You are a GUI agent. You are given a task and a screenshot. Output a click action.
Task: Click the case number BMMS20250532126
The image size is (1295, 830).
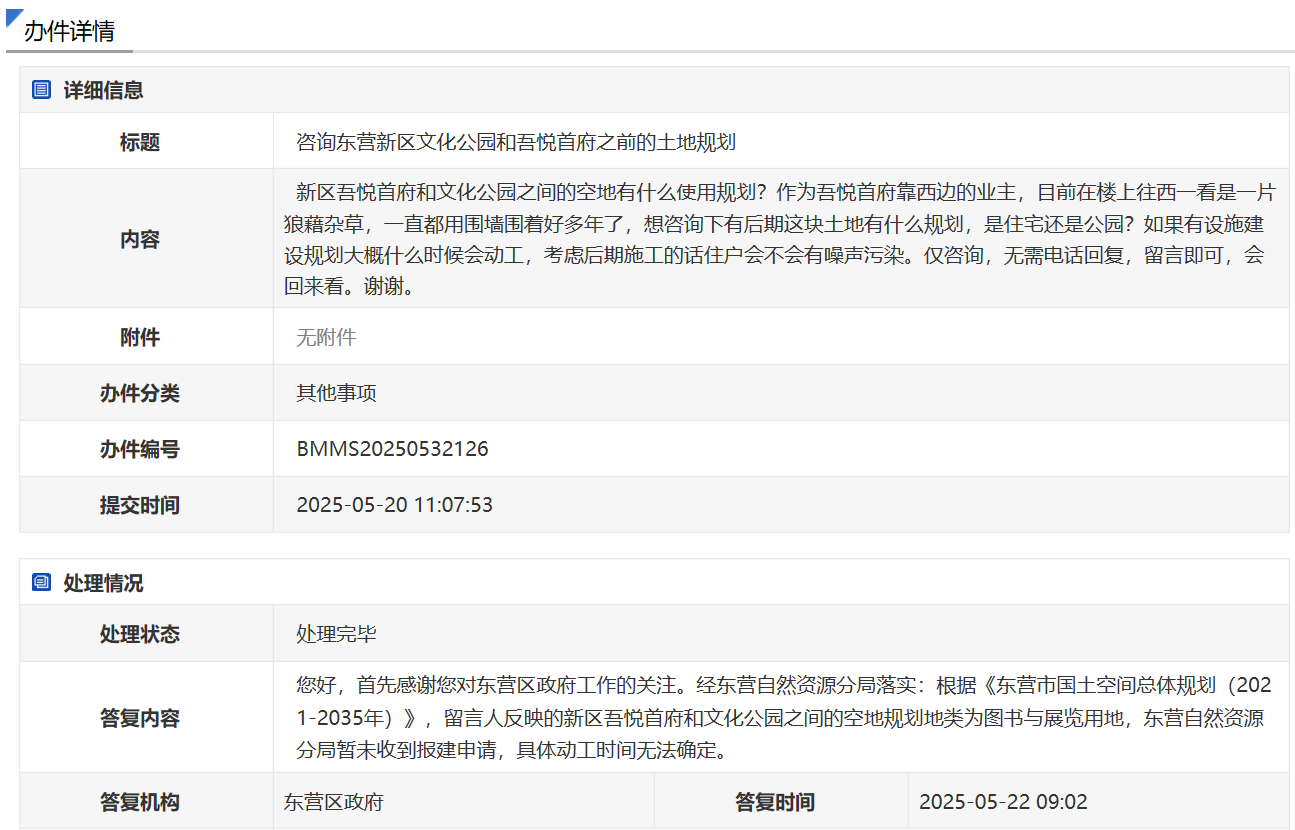(x=392, y=449)
